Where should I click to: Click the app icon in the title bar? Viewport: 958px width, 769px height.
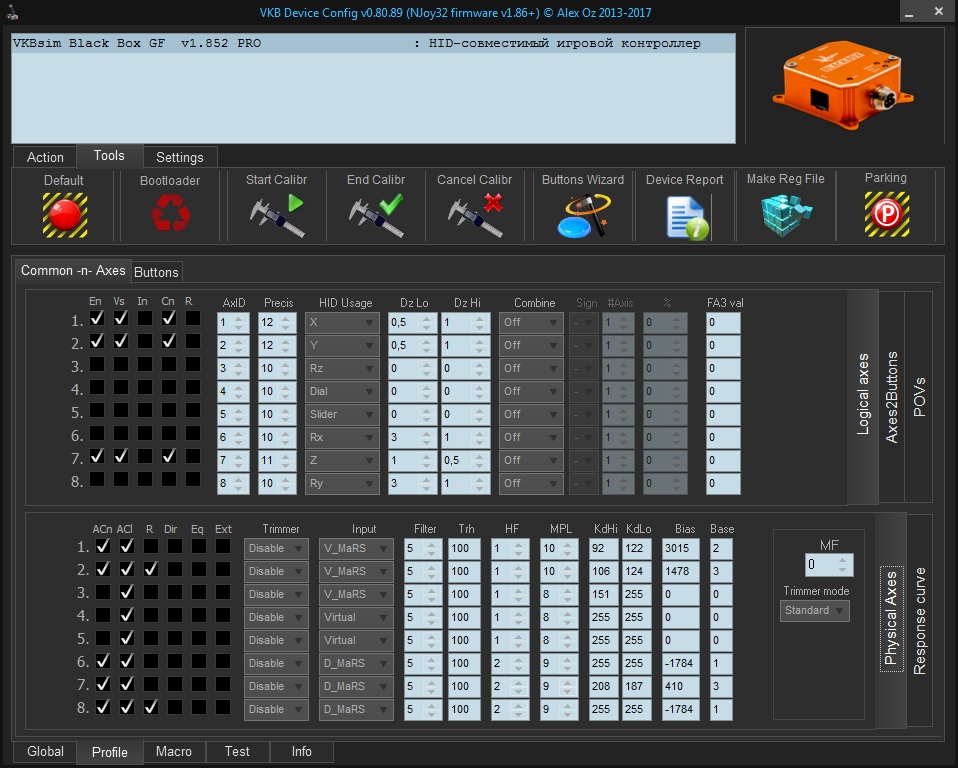tap(12, 12)
